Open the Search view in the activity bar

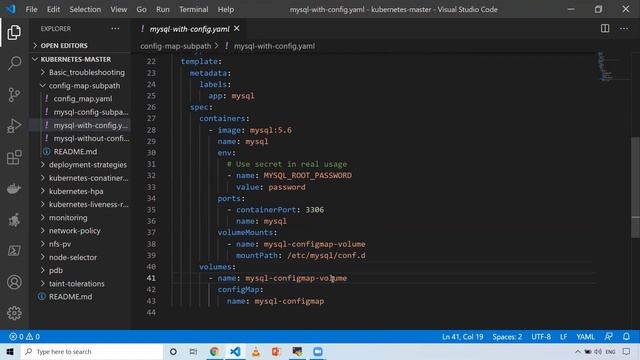(14, 64)
